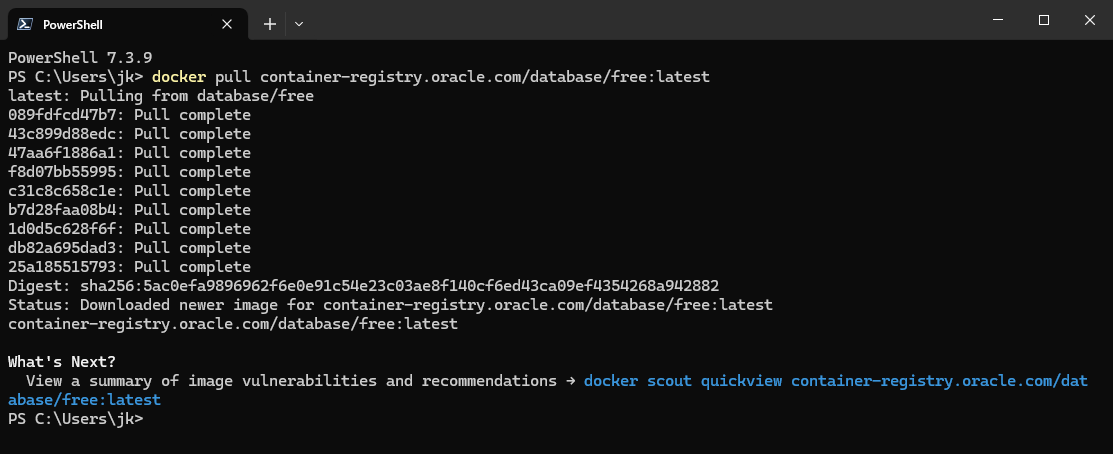Click the empty prompt at the bottom
Image resolution: width=1113 pixels, height=454 pixels.
tap(75, 419)
